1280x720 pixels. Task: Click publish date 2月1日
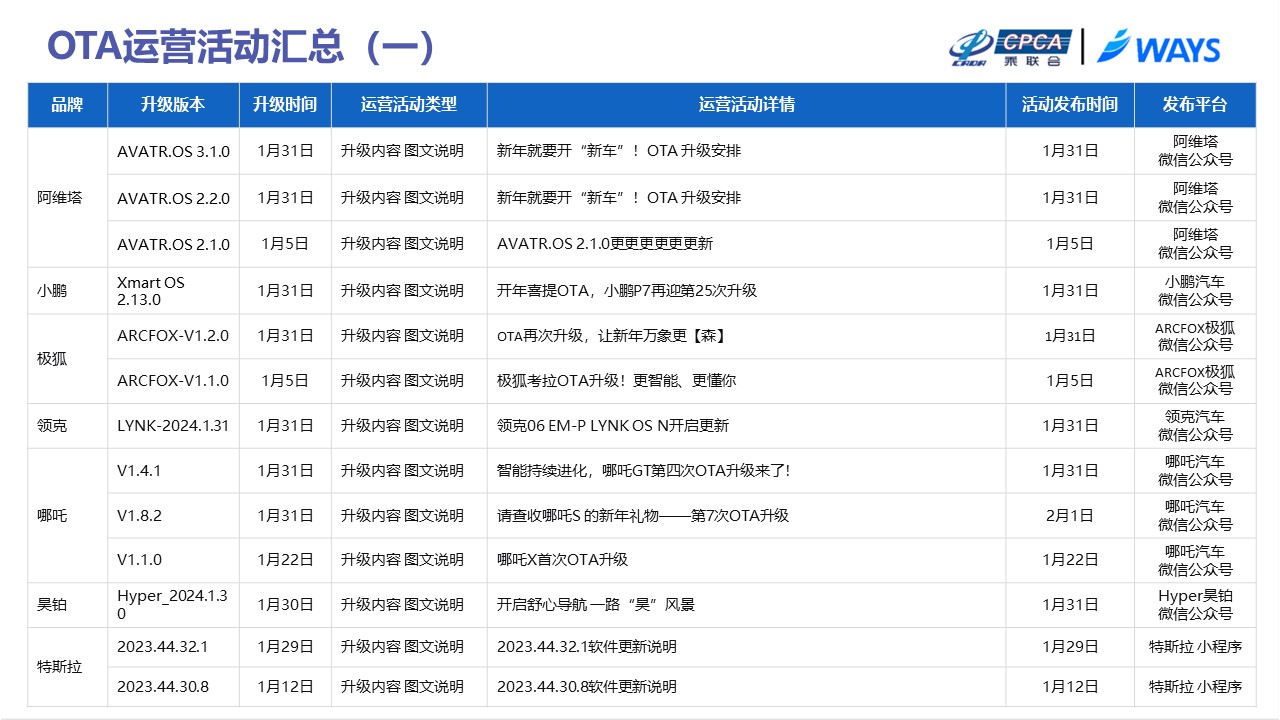coord(1070,516)
